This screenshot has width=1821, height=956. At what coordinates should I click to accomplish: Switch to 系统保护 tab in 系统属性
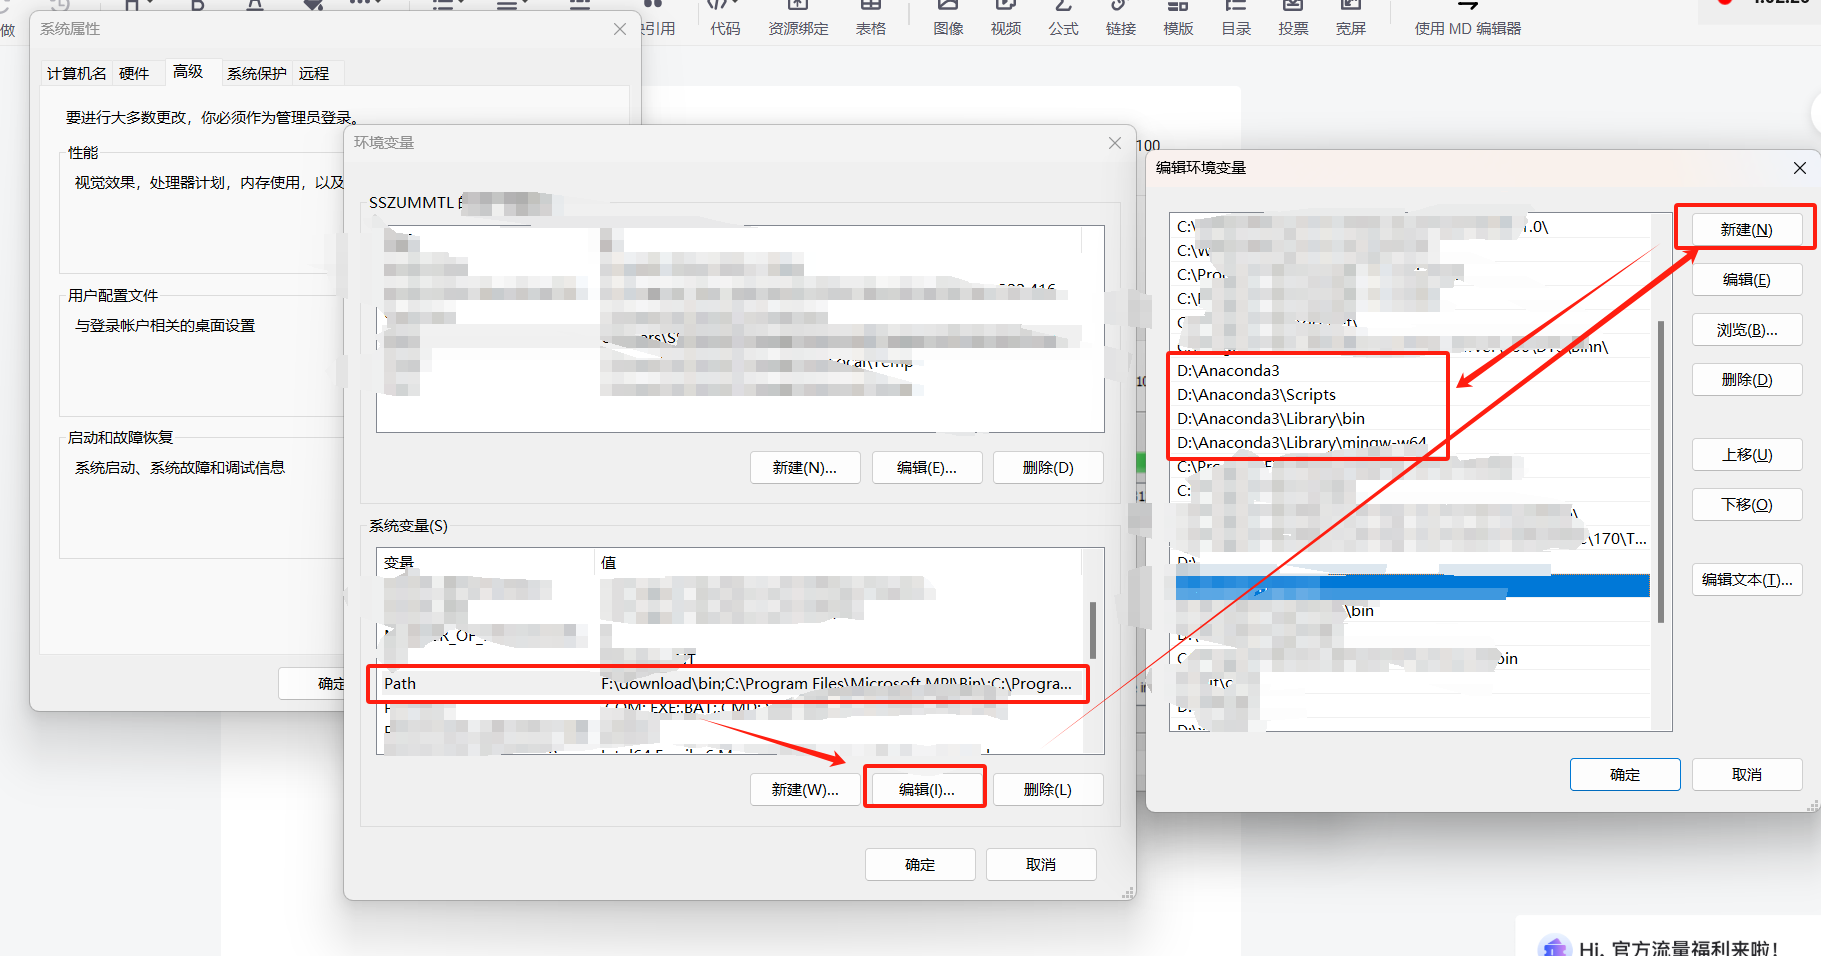point(256,73)
